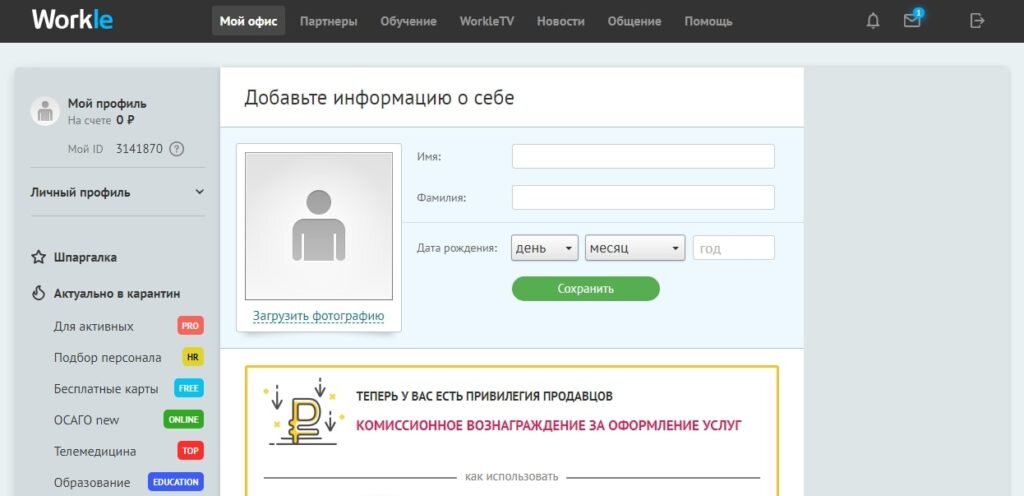Open Новости menu item
Image resolution: width=1024 pixels, height=496 pixels.
pos(560,22)
